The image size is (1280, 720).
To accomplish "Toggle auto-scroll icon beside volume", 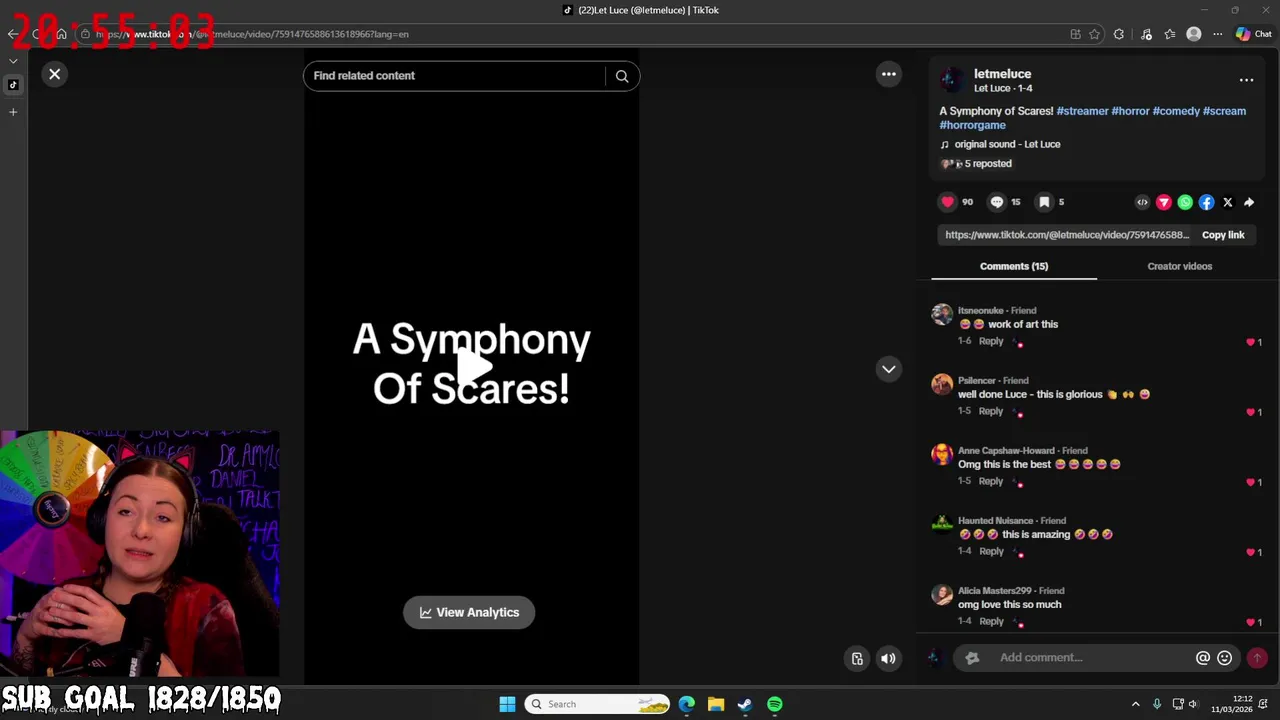I will point(857,658).
